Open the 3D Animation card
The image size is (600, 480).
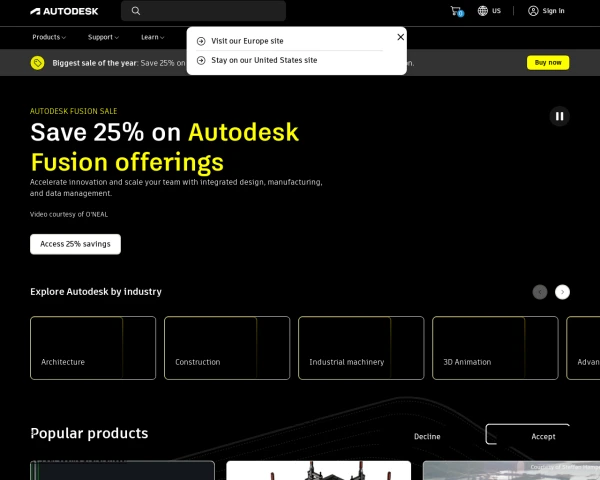pyautogui.click(x=495, y=348)
